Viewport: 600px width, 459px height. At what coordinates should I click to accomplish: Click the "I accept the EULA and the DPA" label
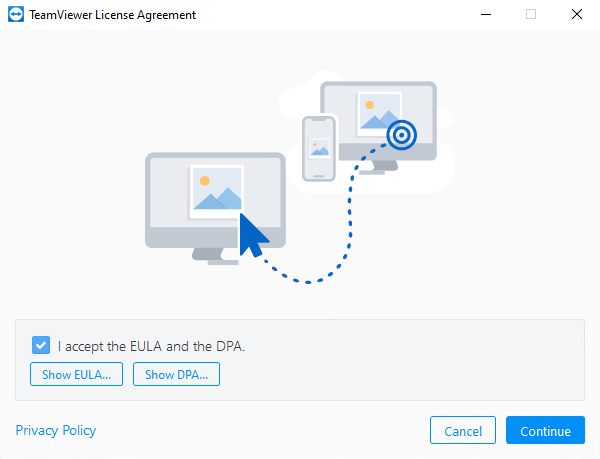pyautogui.click(x=151, y=347)
